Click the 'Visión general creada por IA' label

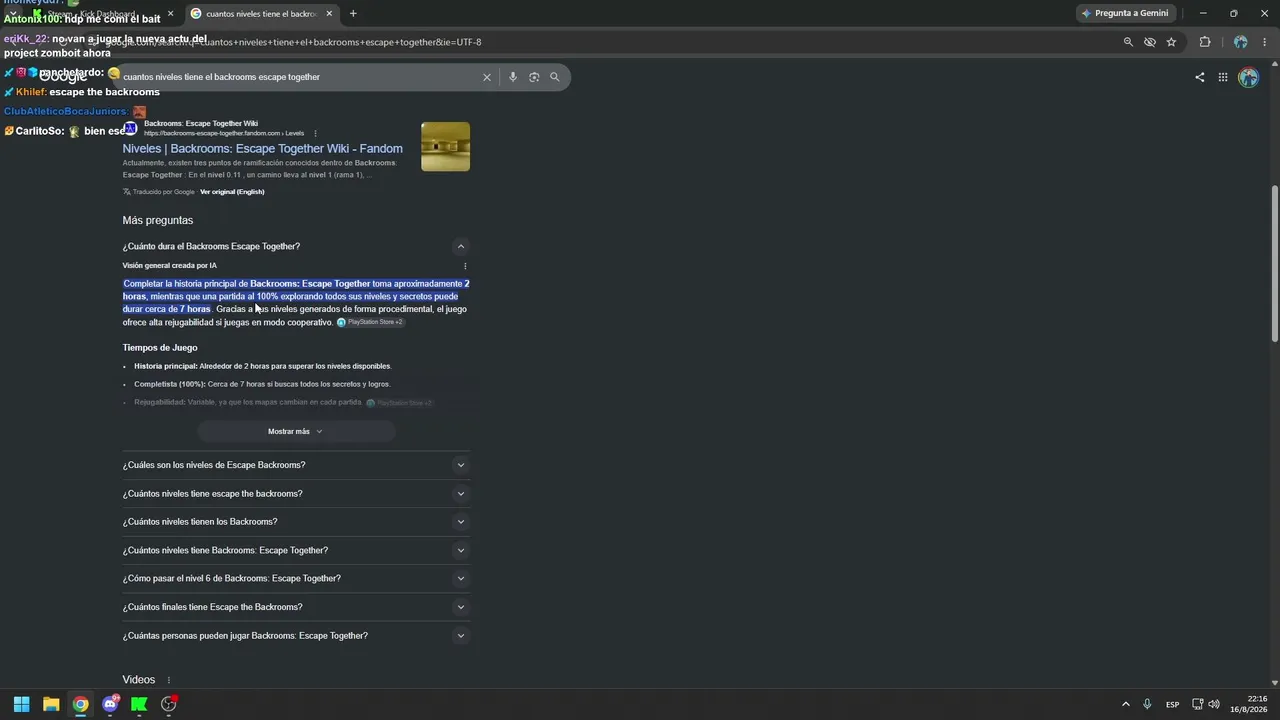pos(170,266)
